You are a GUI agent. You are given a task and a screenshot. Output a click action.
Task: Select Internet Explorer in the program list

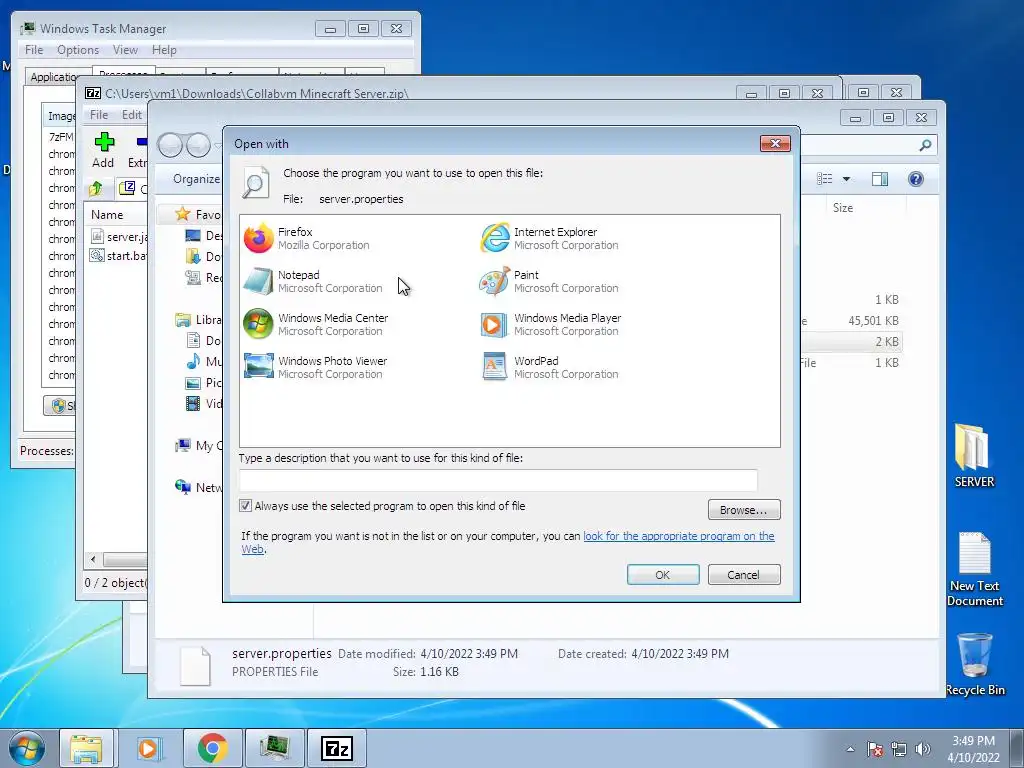pyautogui.click(x=549, y=238)
